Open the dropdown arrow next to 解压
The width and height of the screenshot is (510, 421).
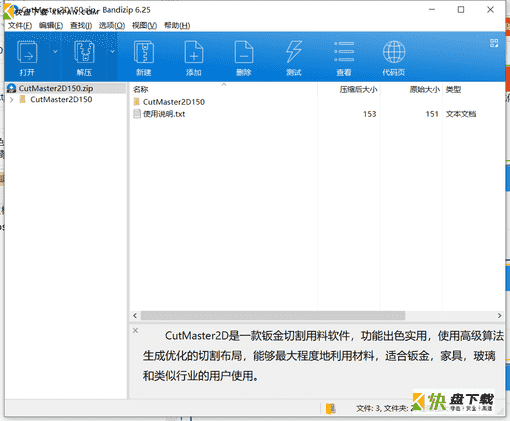coord(112,52)
